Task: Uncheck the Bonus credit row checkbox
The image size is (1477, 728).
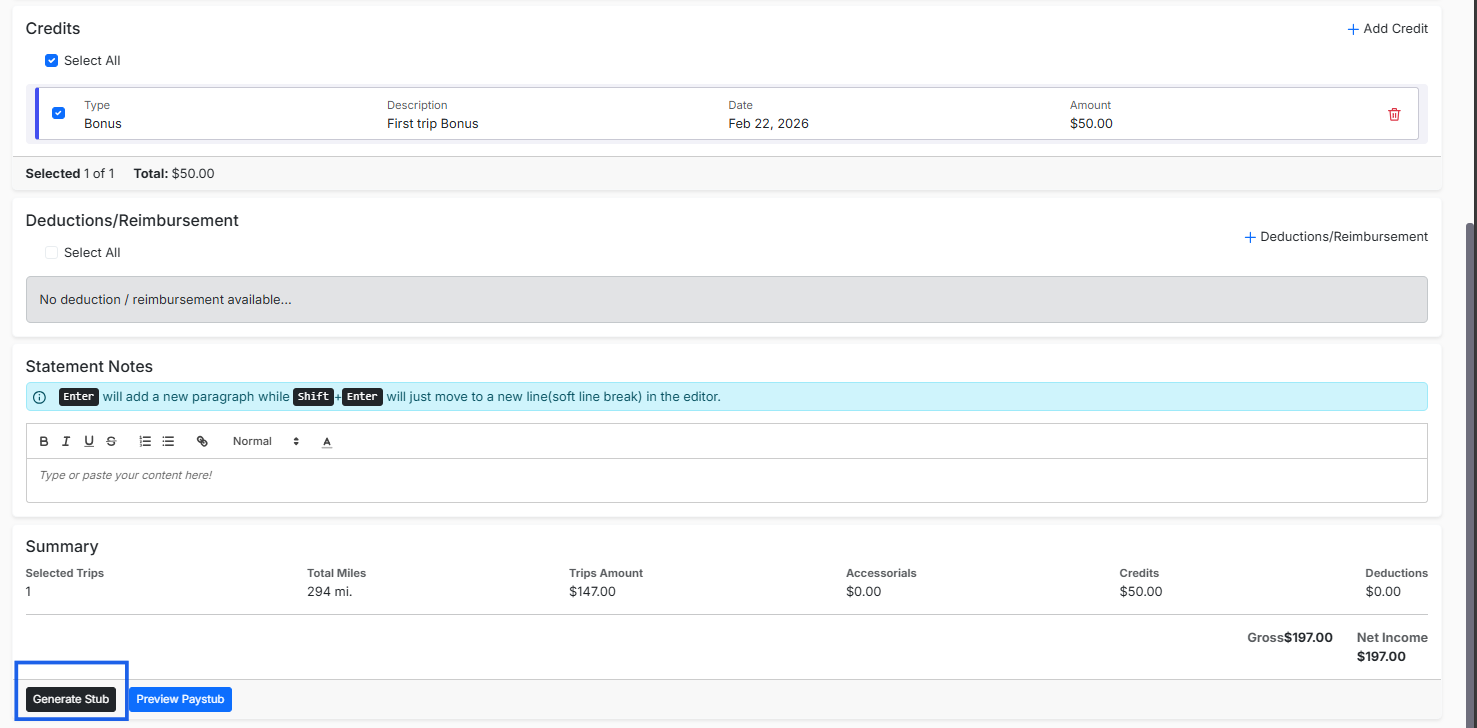Action: pyautogui.click(x=58, y=113)
